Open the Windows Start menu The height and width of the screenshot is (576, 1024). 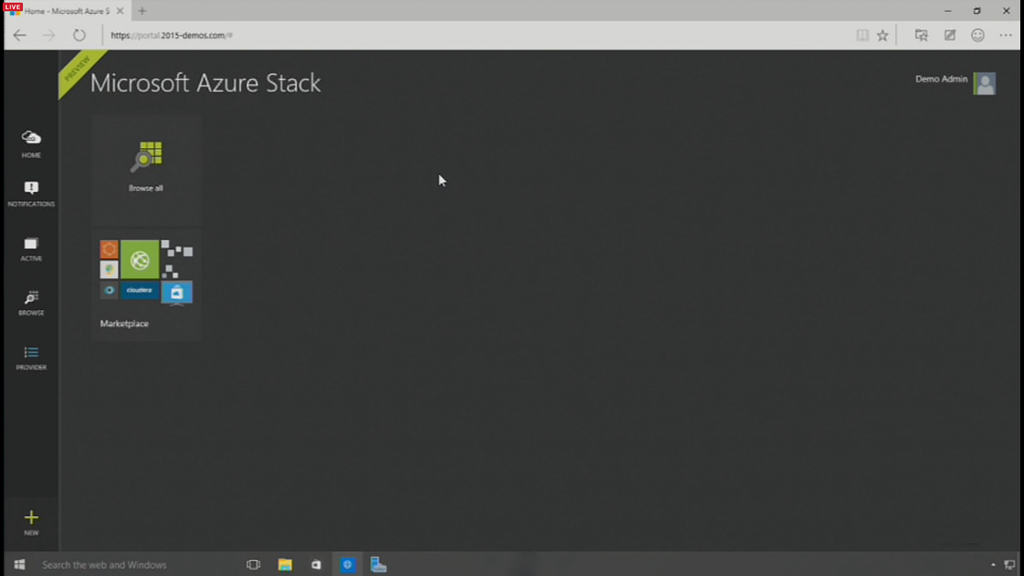coord(20,564)
